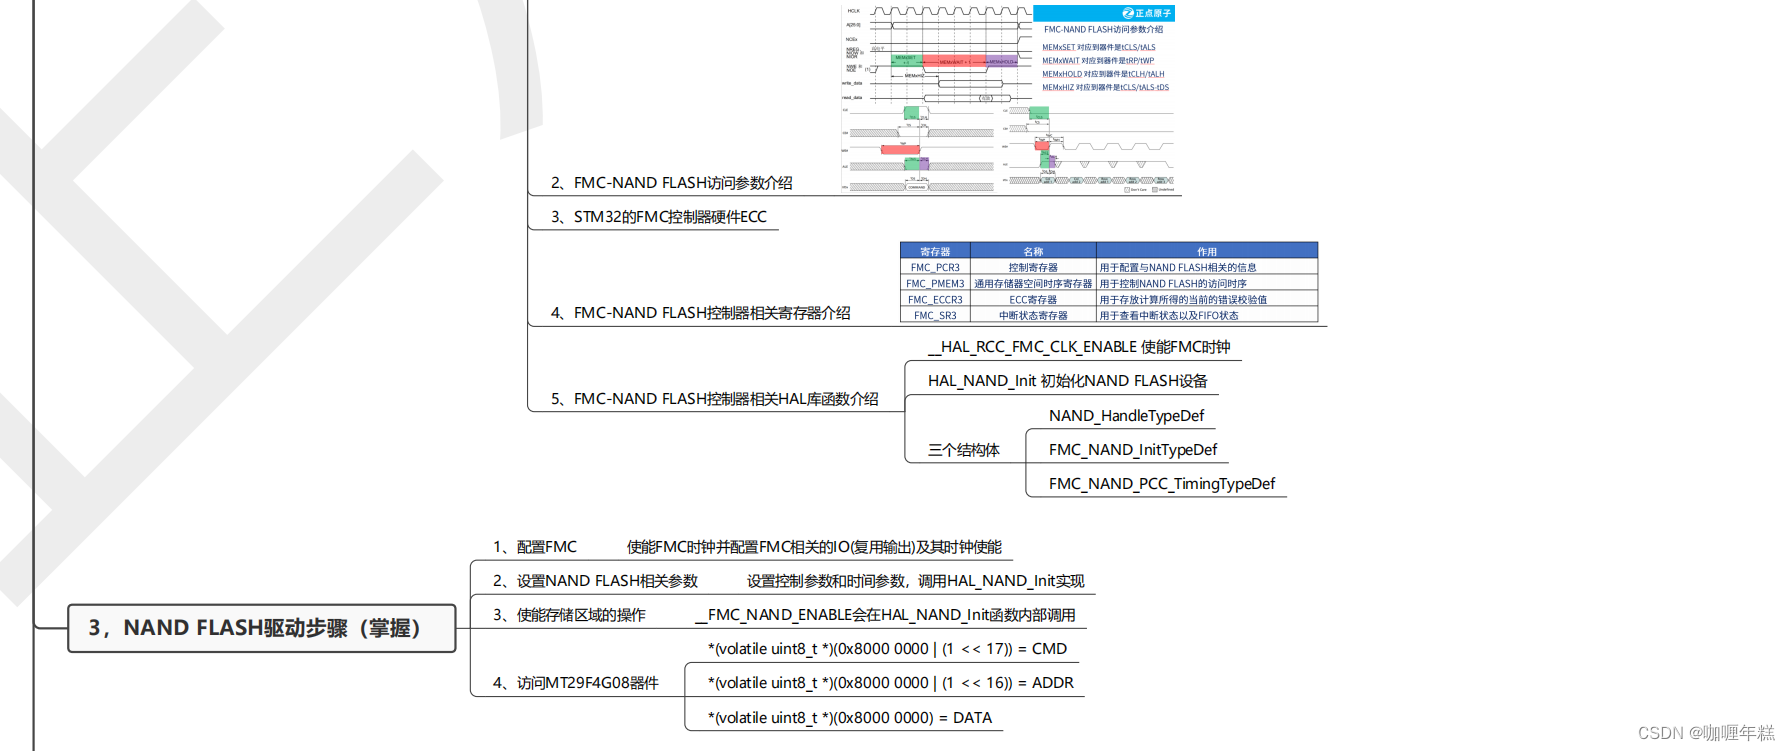Select the '三个结构体' node

[x=963, y=450]
